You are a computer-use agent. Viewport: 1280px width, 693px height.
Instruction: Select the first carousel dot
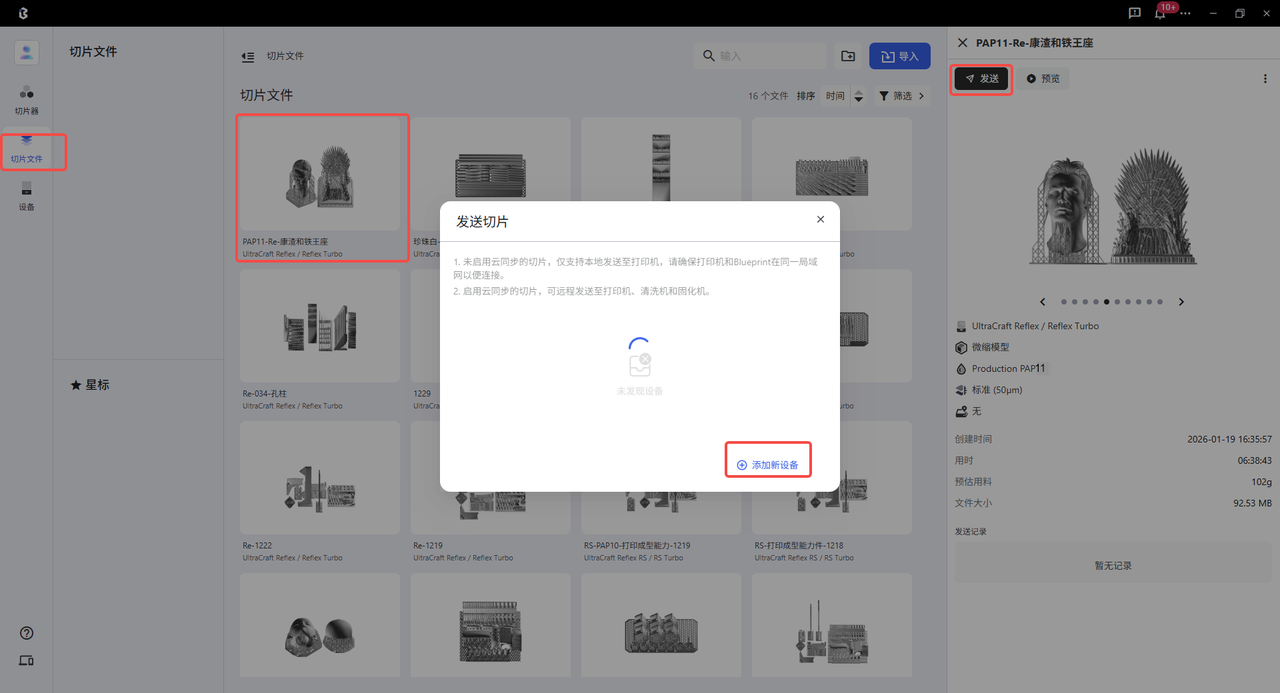tap(1062, 302)
